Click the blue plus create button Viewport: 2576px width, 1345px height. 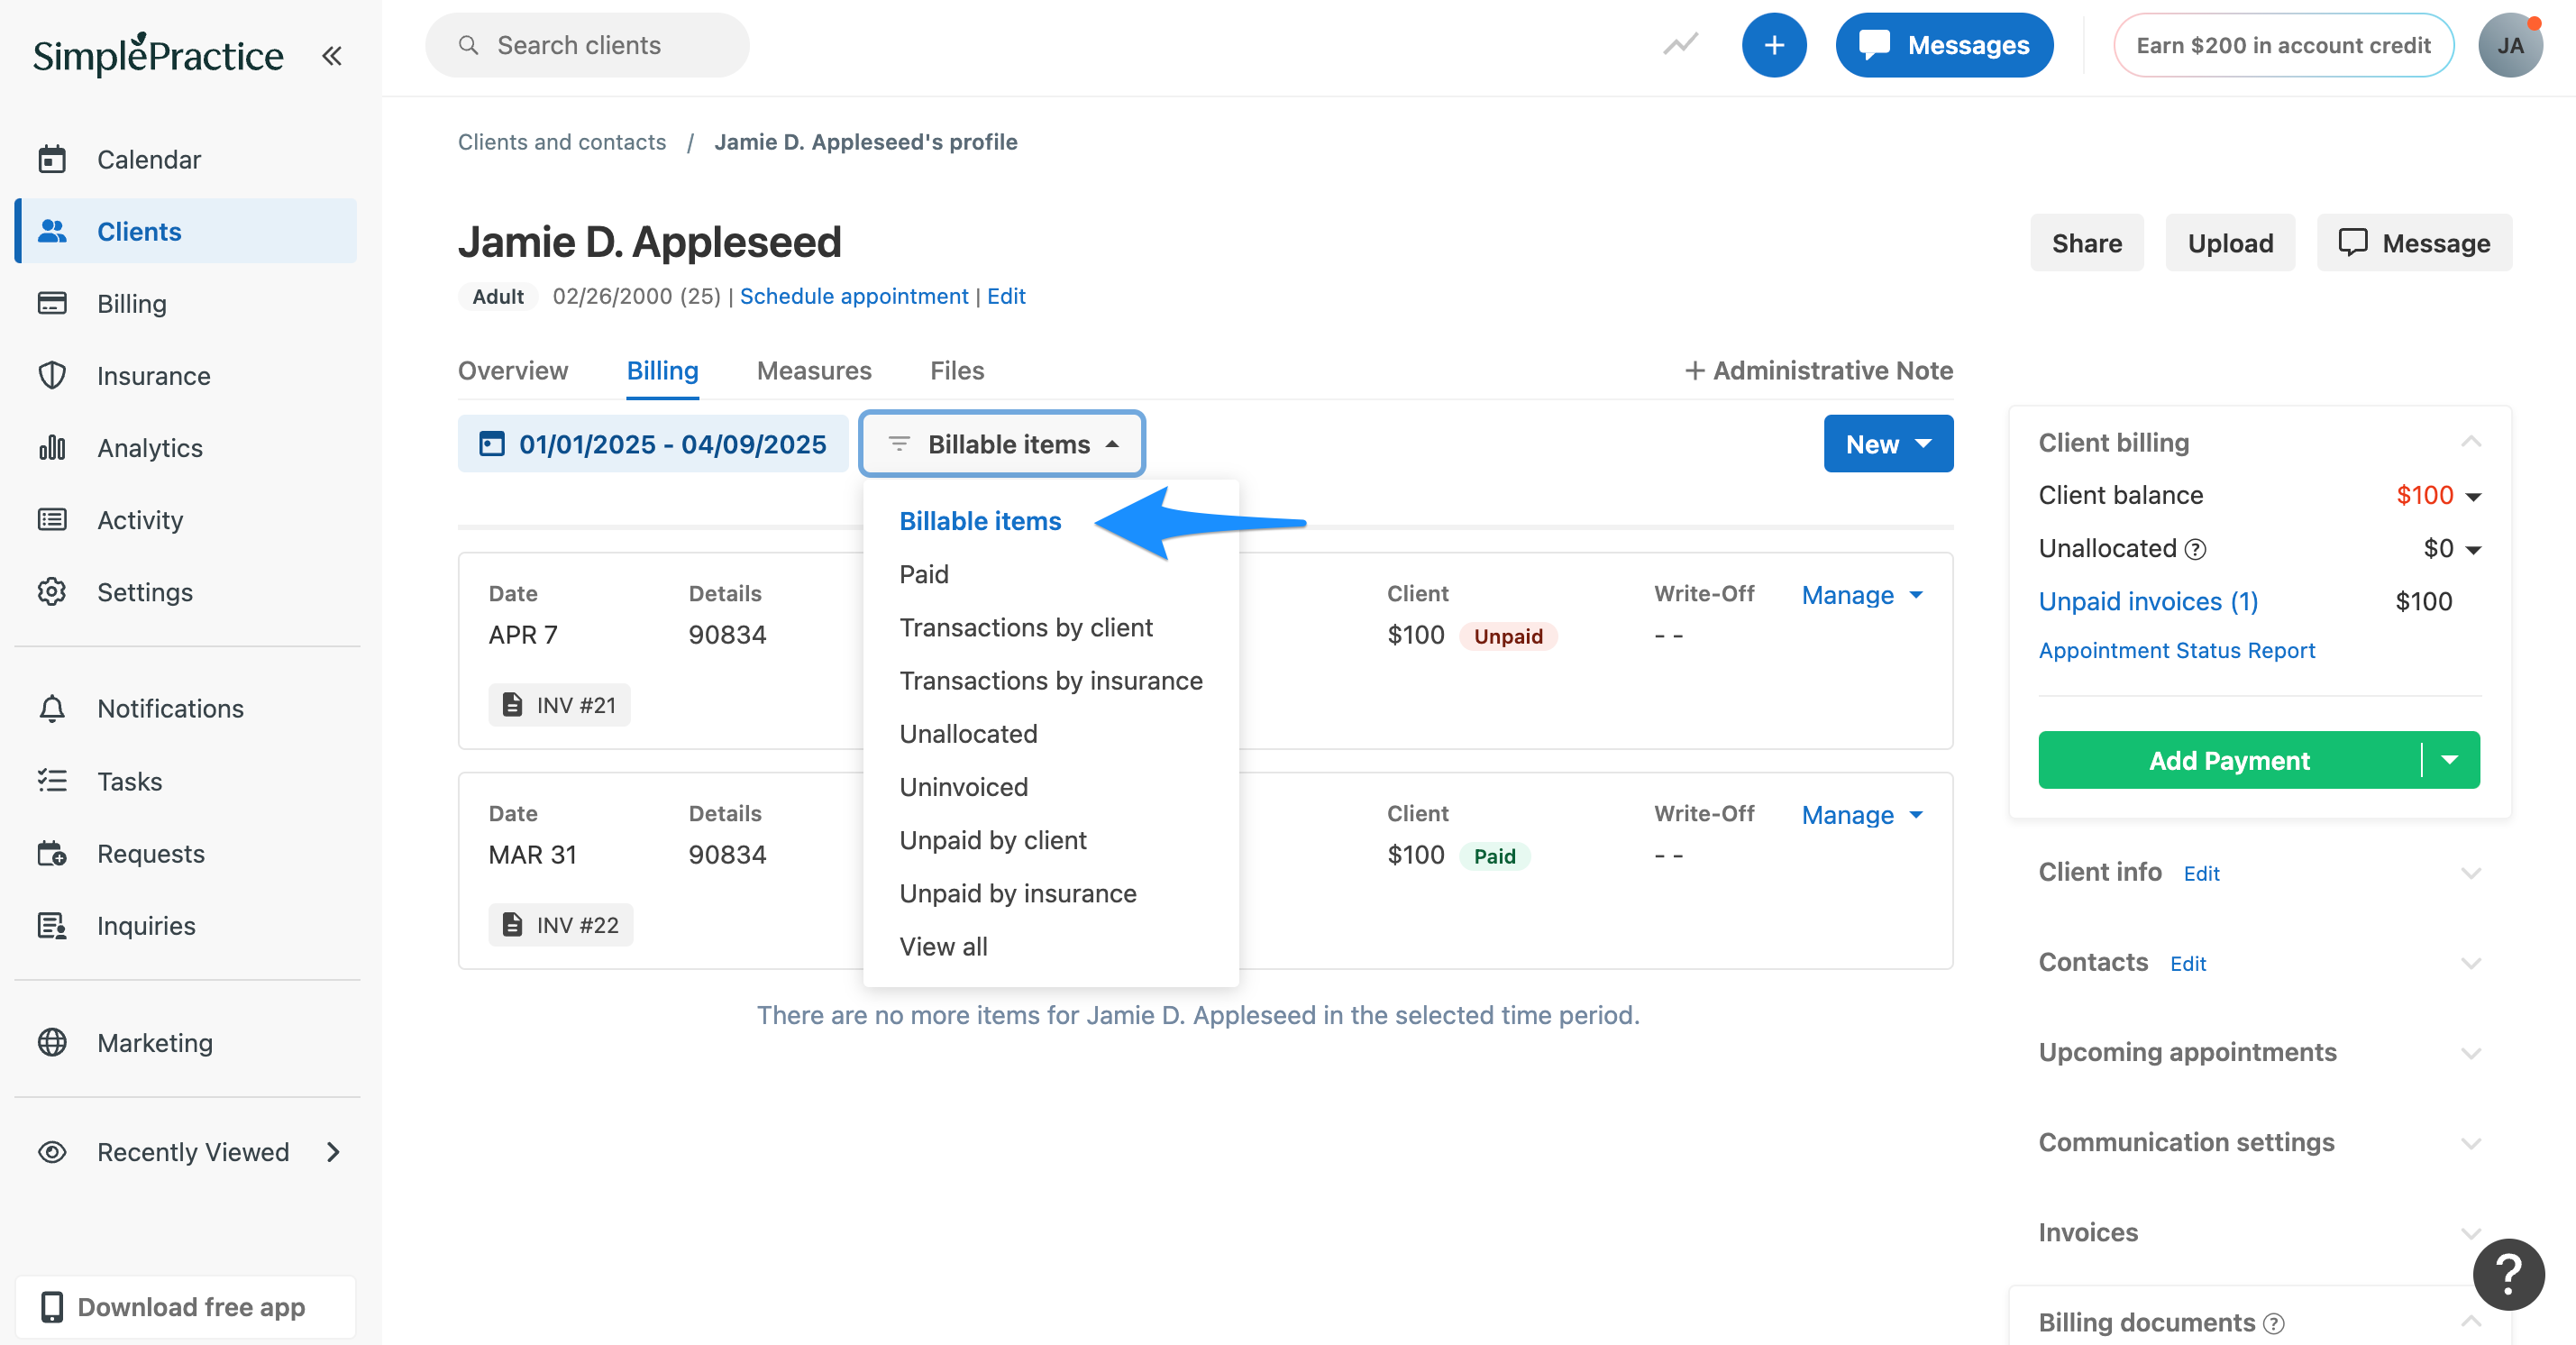pyautogui.click(x=1773, y=45)
